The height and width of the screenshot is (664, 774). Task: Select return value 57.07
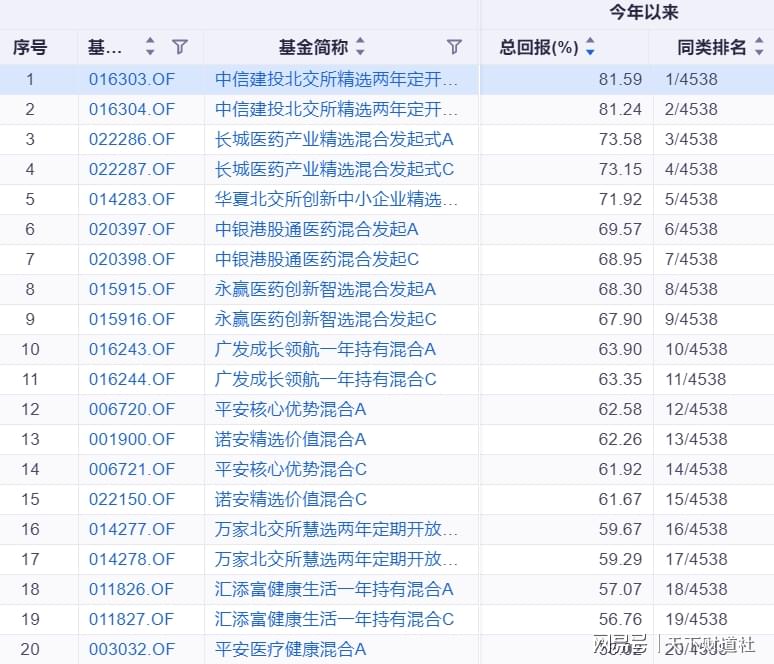click(620, 589)
